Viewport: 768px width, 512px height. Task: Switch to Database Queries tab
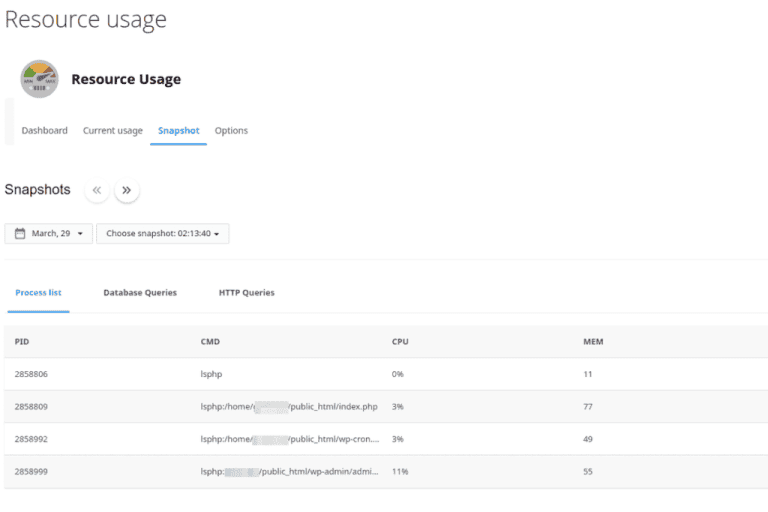140,293
